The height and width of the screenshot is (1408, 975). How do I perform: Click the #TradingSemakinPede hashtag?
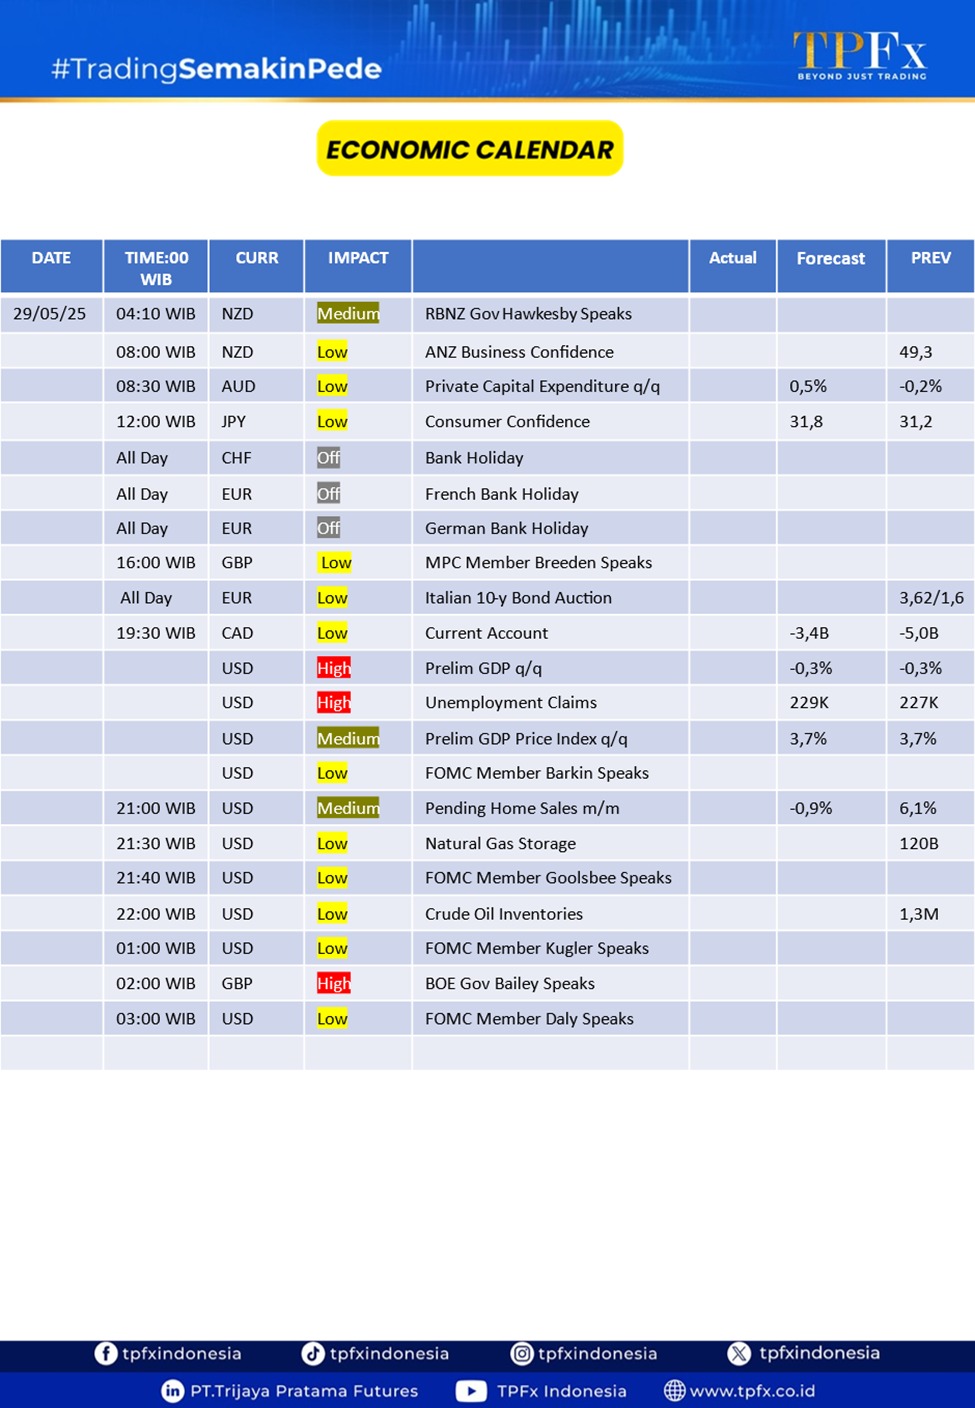coord(216,69)
